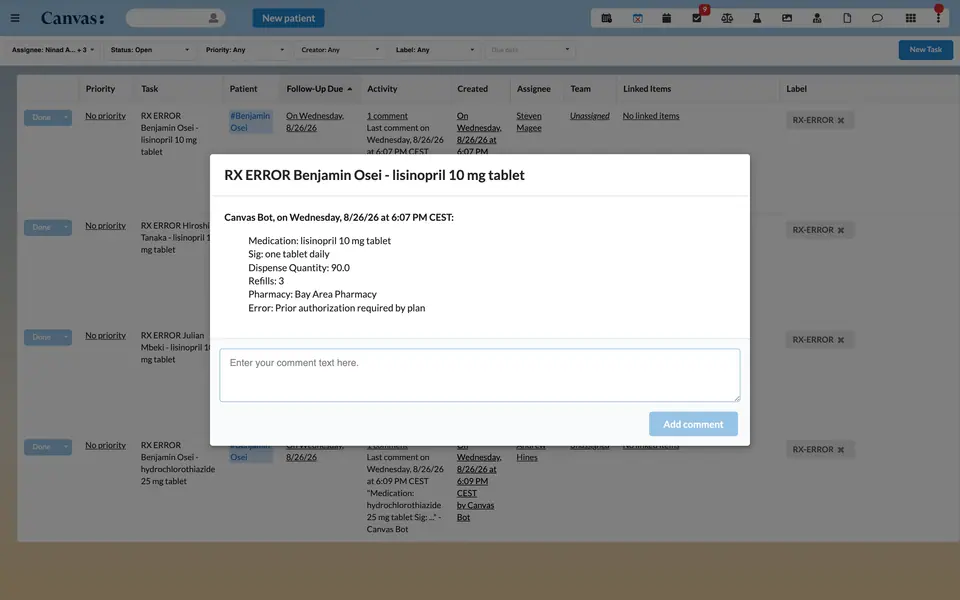Viewport: 960px width, 600px height.
Task: Open the Assignee filter dropdown
Action: coord(53,50)
